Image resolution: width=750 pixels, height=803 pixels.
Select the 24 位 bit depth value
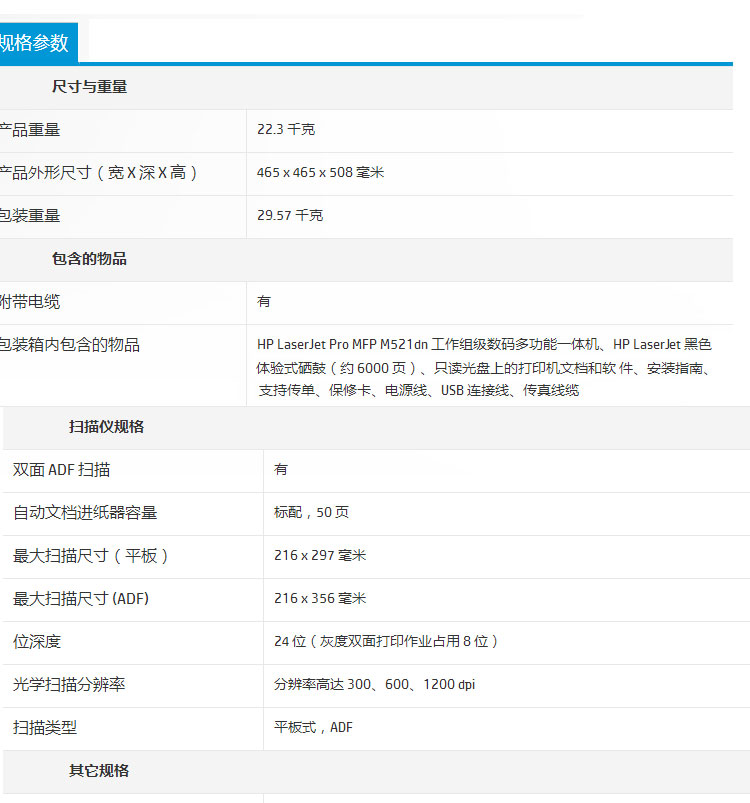point(386,641)
